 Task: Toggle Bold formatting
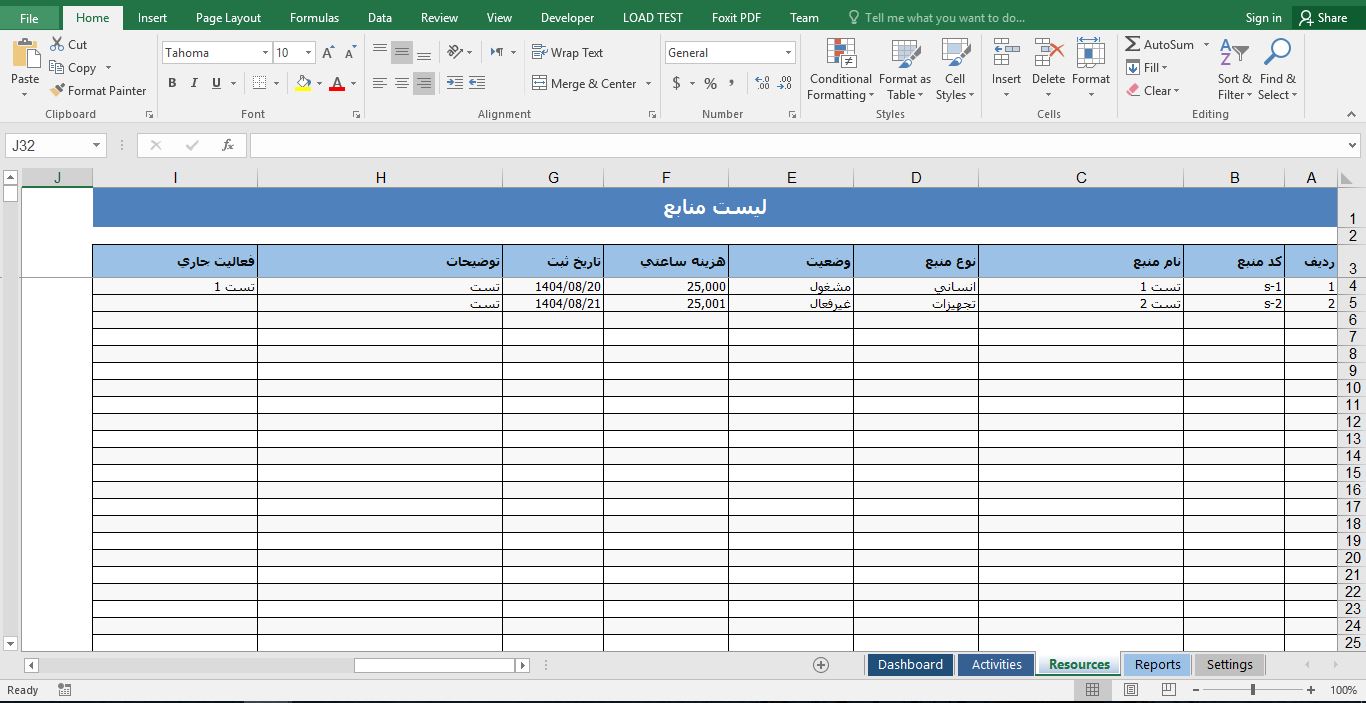tap(172, 83)
